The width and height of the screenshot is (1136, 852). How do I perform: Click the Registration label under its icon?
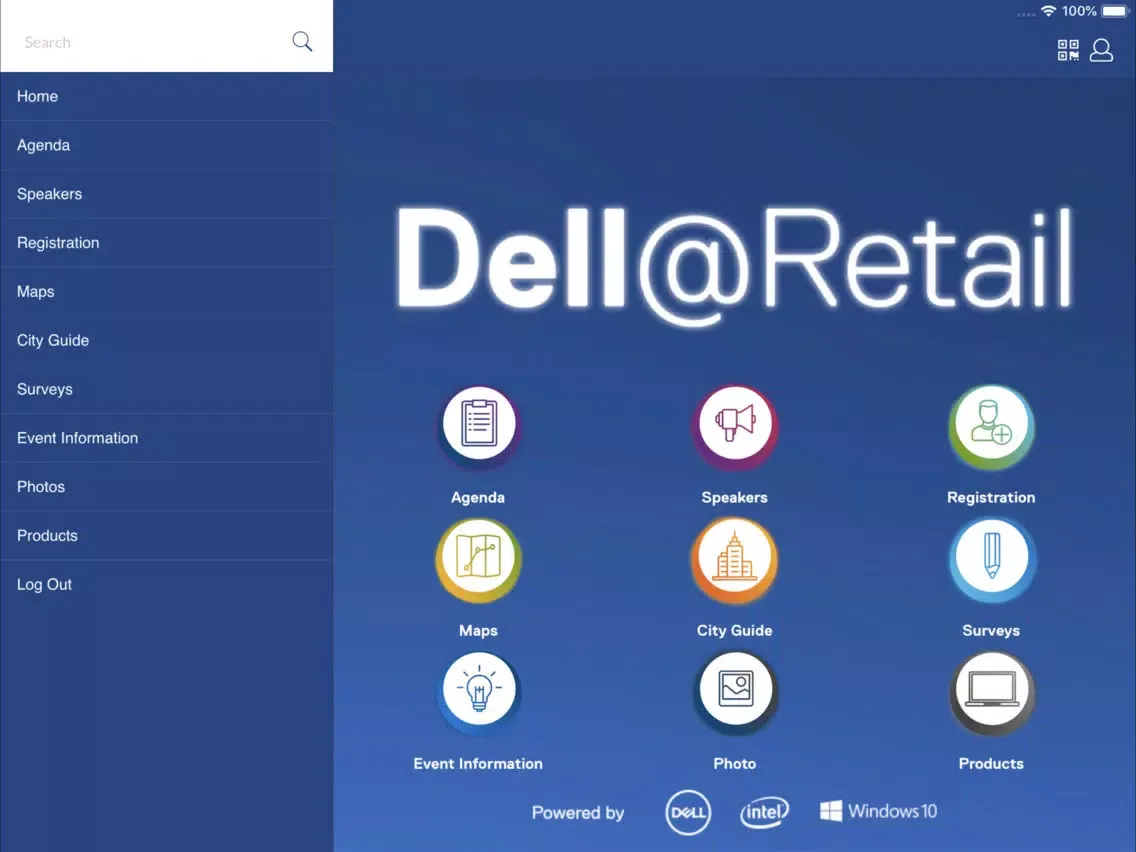tap(990, 497)
